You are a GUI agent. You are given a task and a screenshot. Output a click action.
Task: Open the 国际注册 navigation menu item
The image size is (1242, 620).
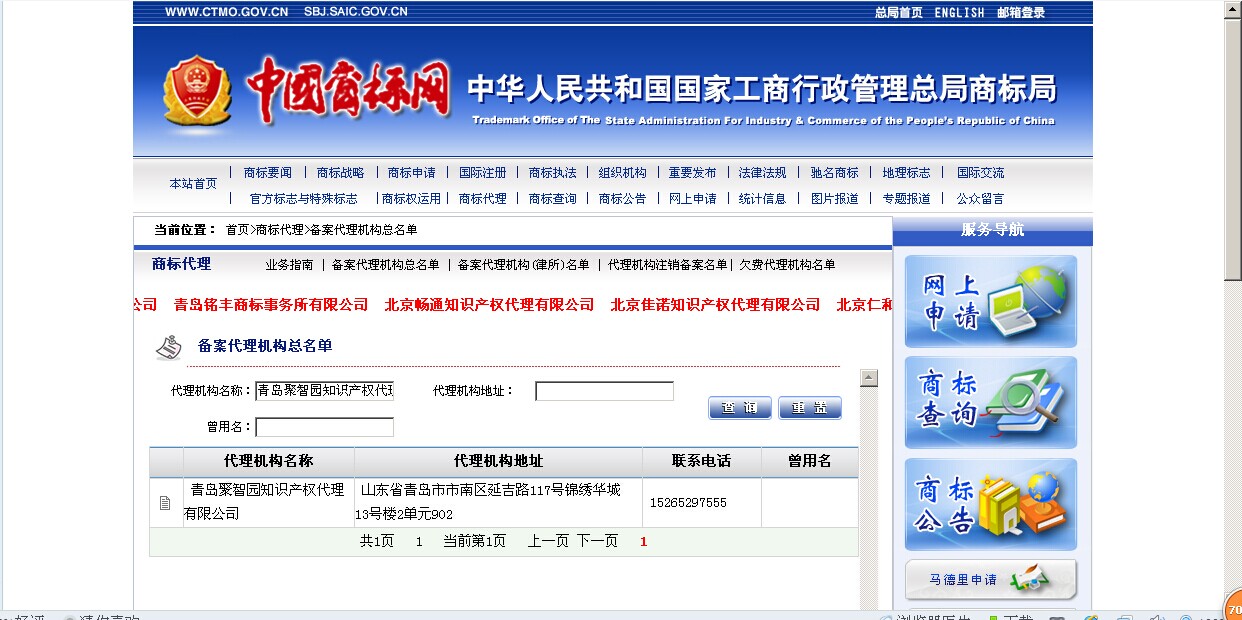pyautogui.click(x=482, y=173)
